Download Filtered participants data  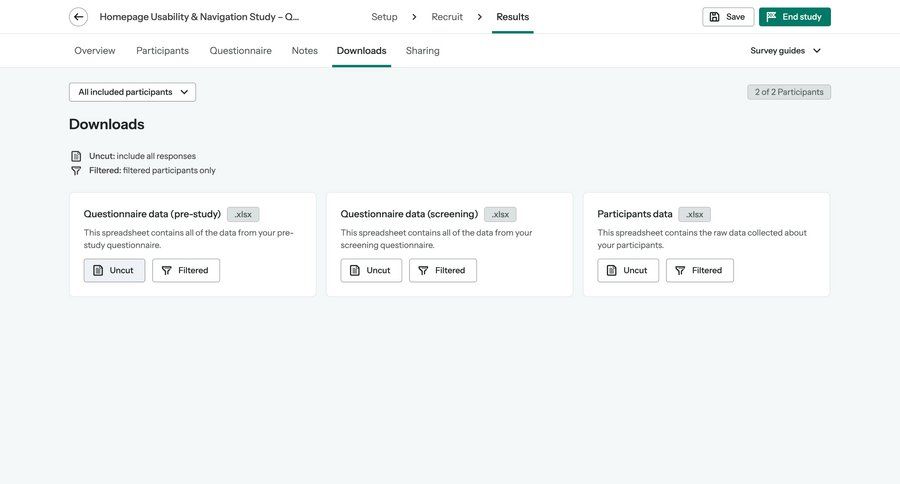[x=700, y=270]
